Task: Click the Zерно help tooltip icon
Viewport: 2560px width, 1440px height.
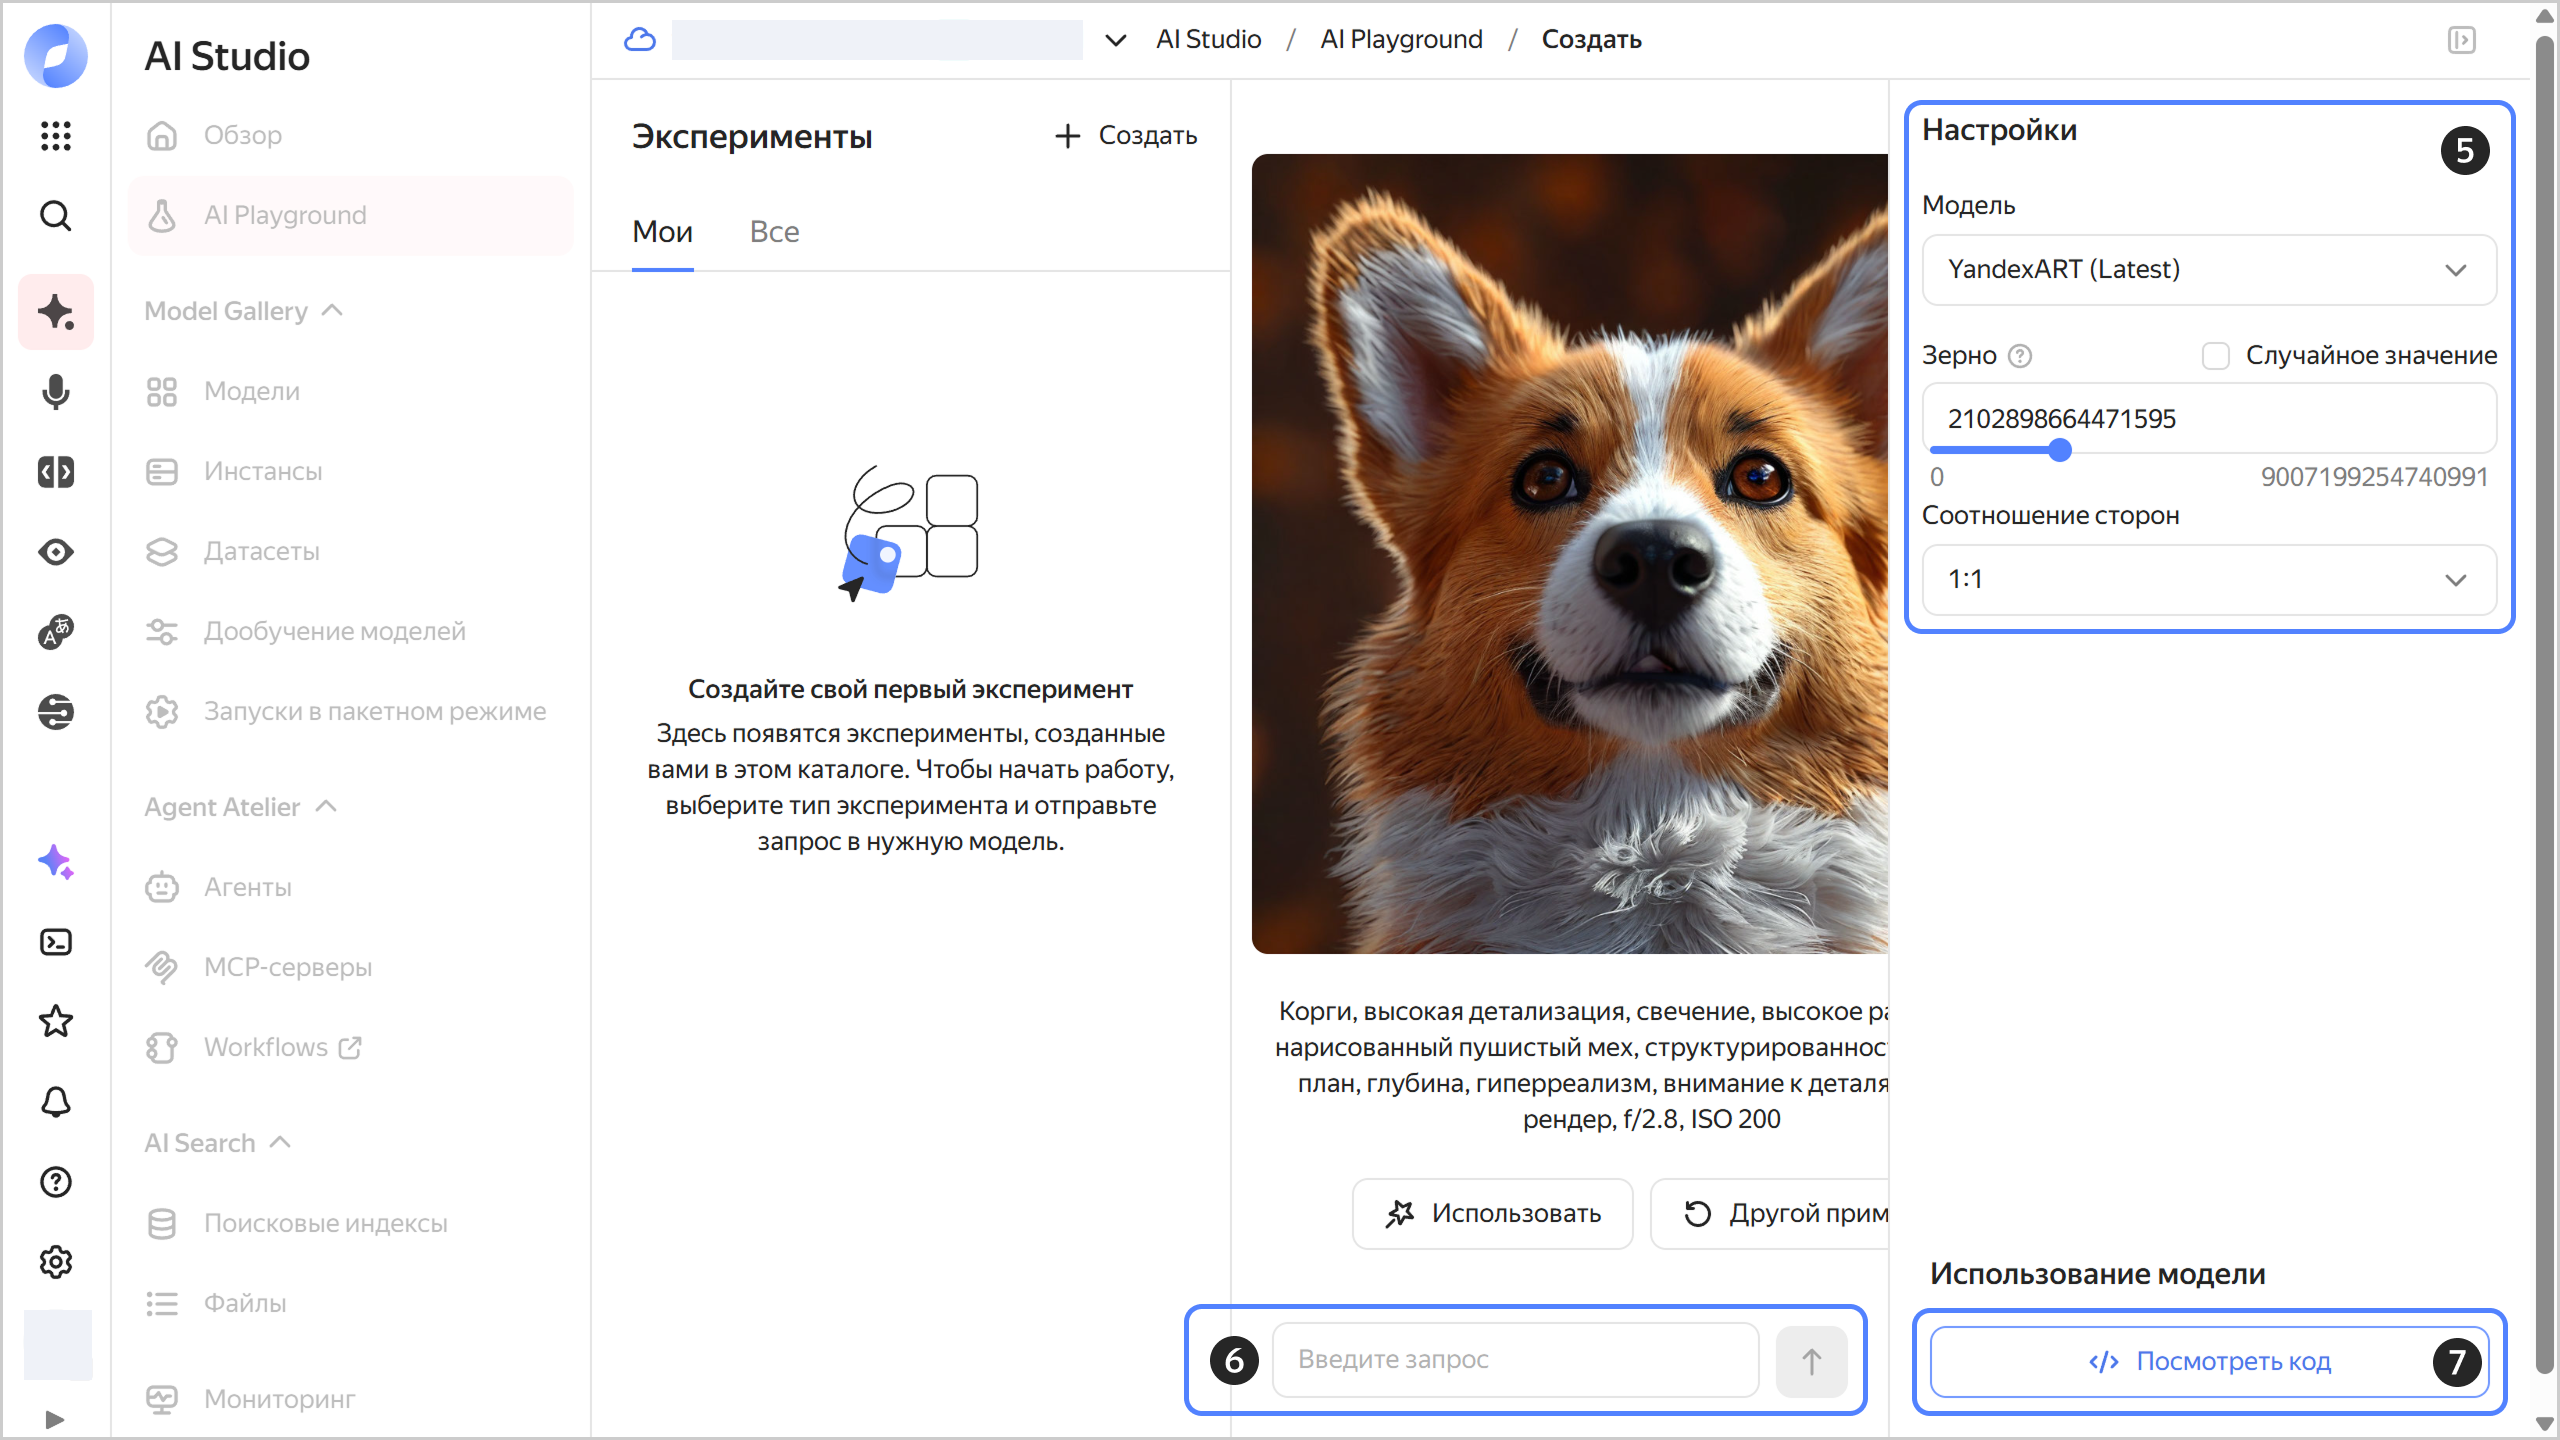Action: point(2020,356)
